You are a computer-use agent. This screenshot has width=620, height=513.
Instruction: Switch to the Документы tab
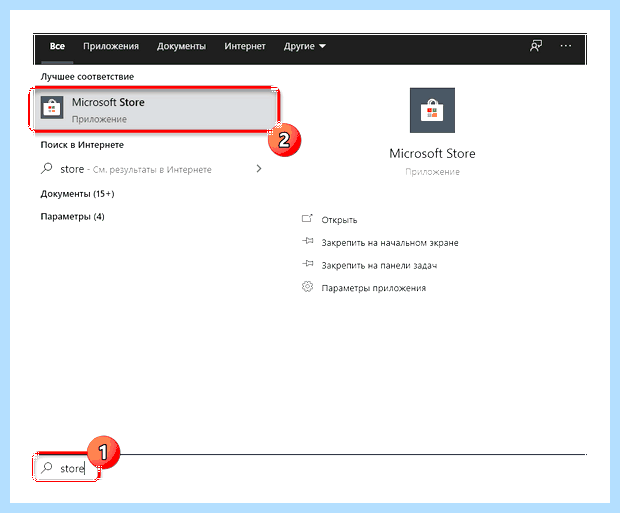(181, 46)
